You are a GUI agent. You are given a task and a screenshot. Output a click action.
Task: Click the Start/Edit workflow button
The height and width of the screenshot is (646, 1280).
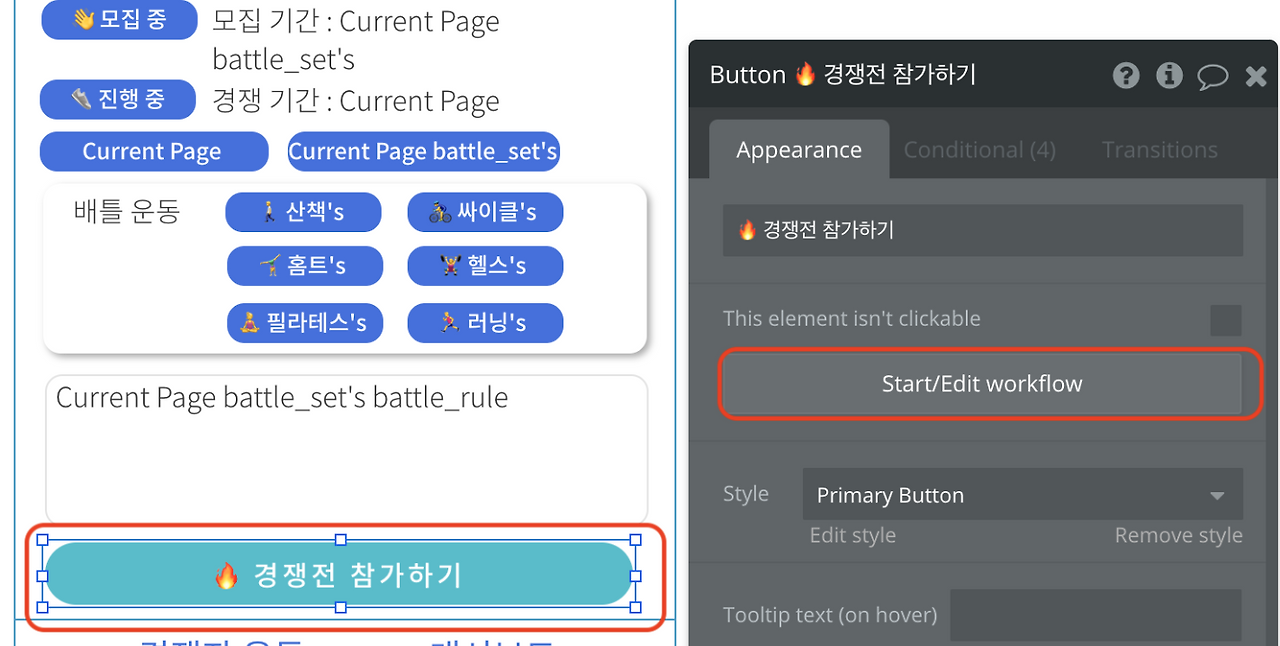tap(982, 383)
